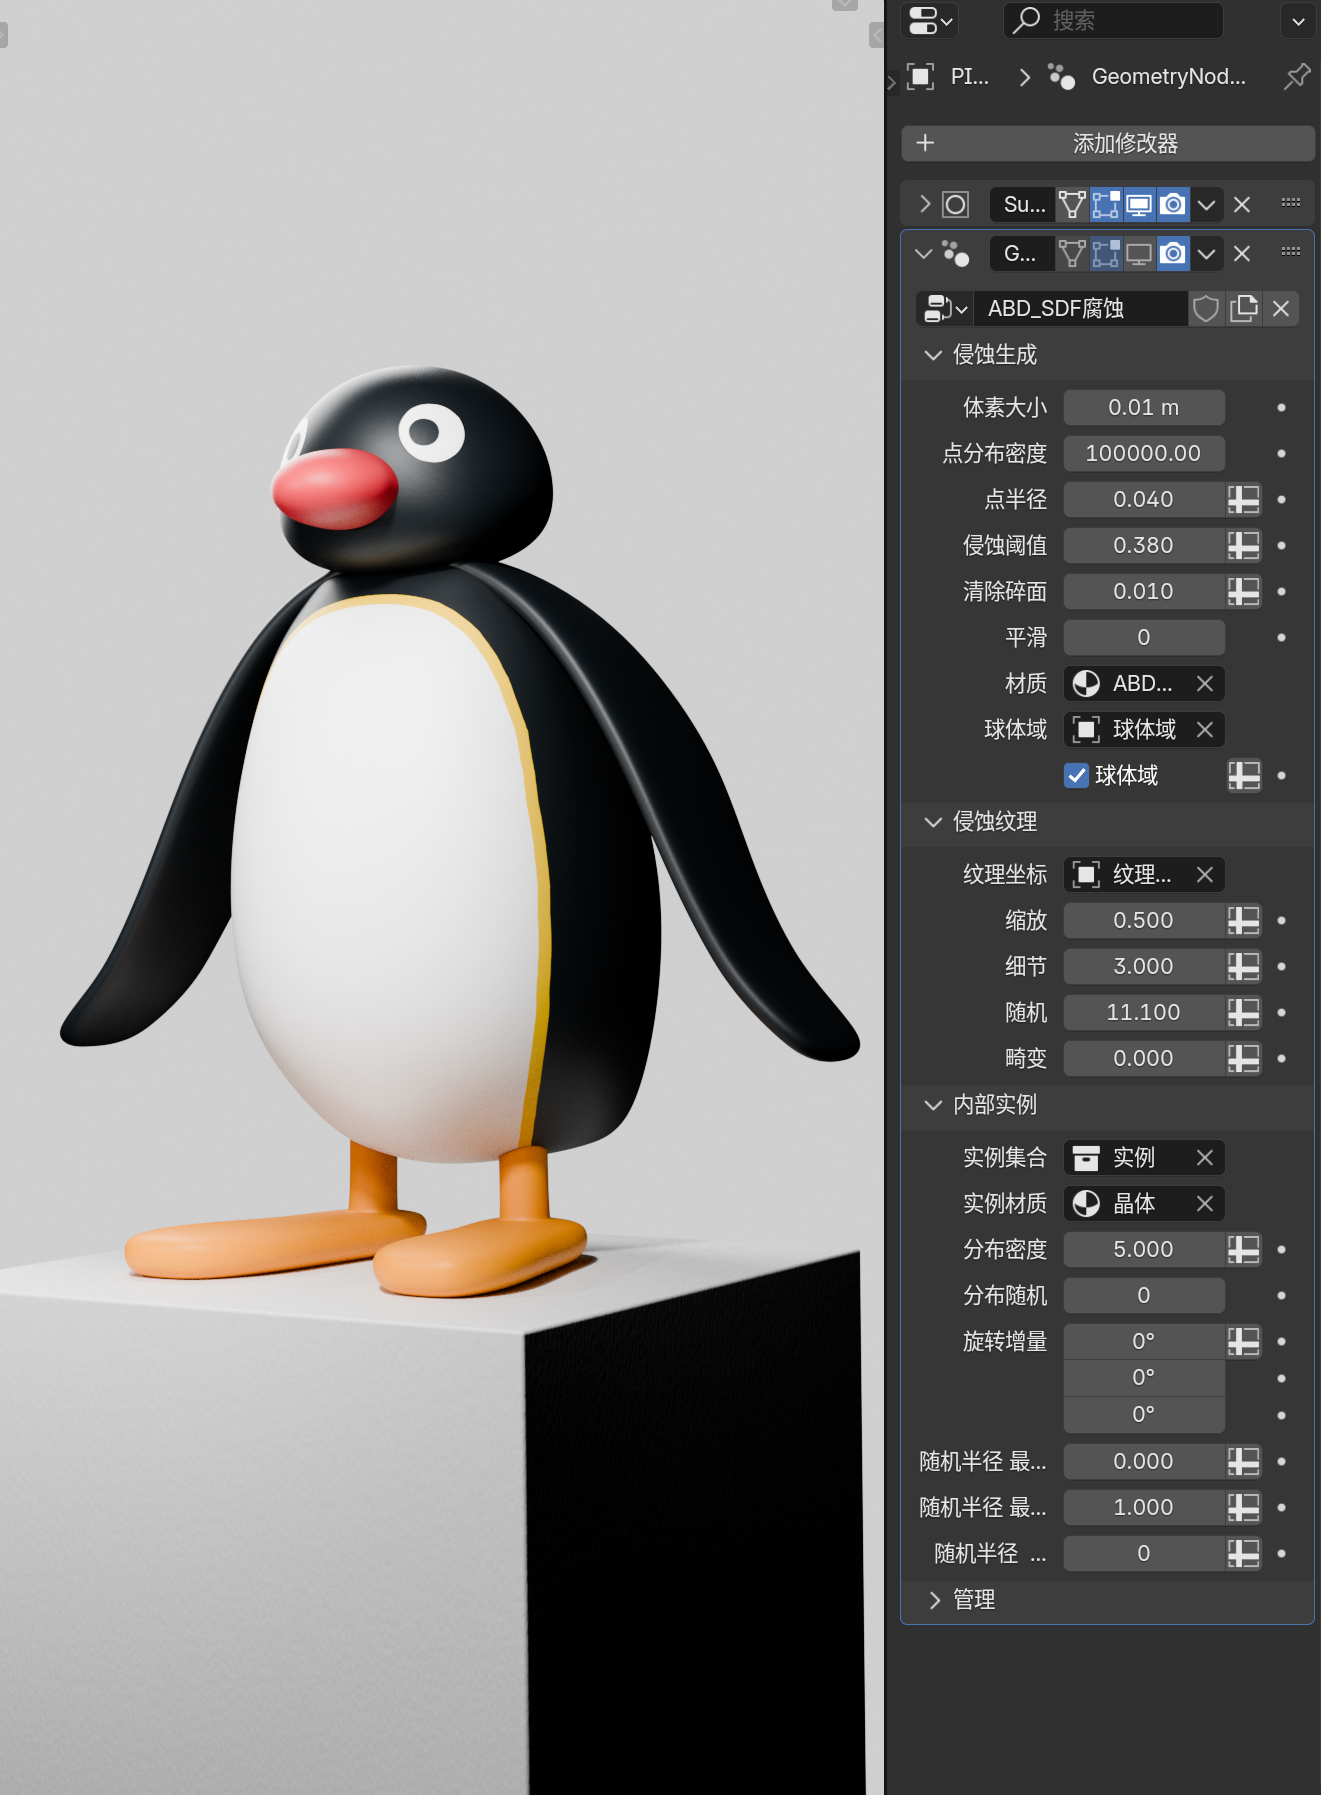The height and width of the screenshot is (1795, 1321).
Task: Pin the properties context with the pin icon
Action: [x=1297, y=76]
